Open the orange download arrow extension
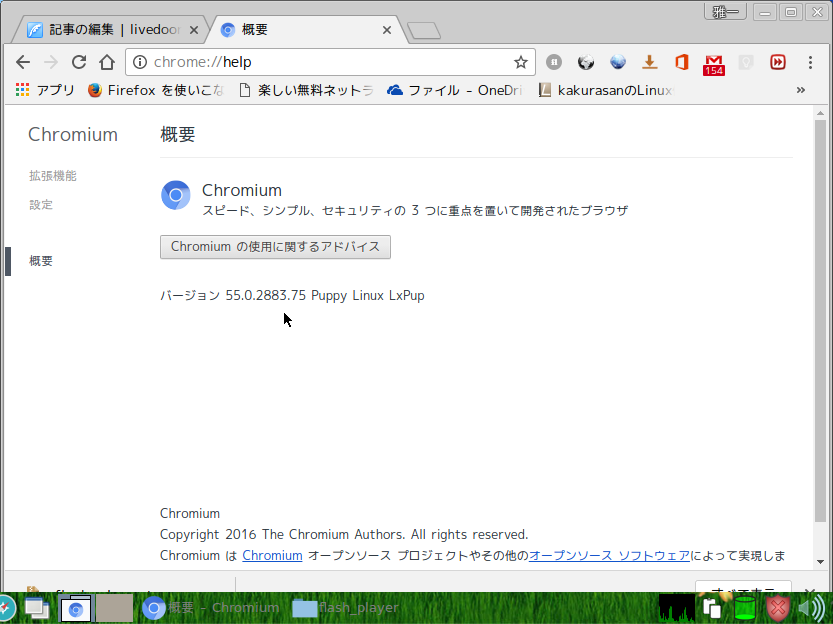 coord(649,62)
